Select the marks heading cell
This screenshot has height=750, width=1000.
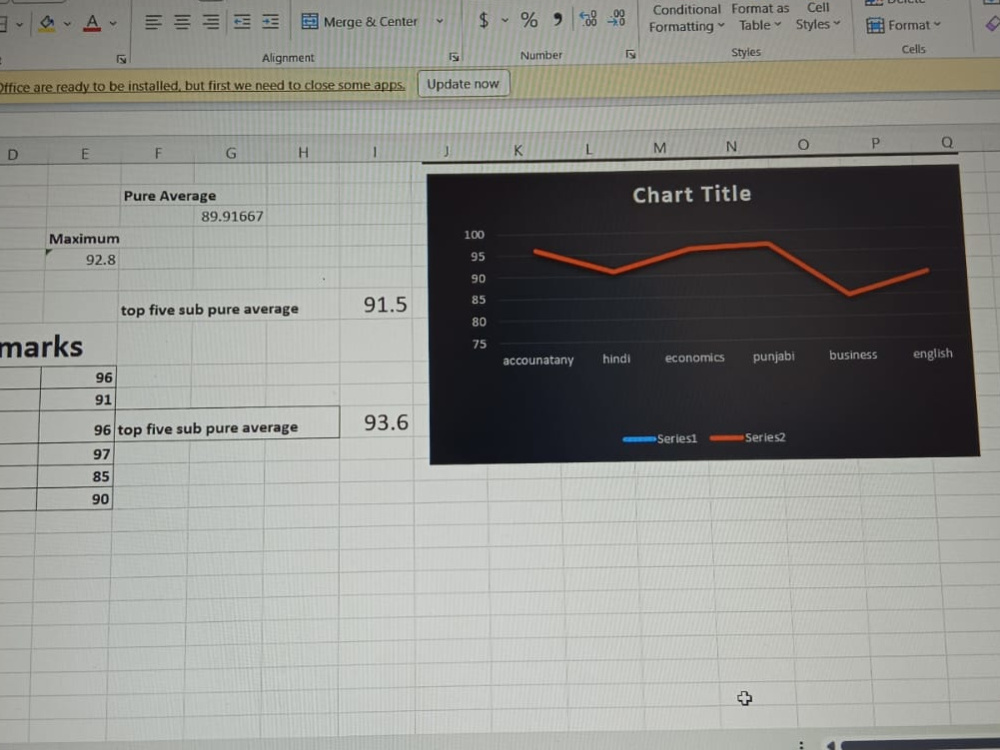[41, 347]
